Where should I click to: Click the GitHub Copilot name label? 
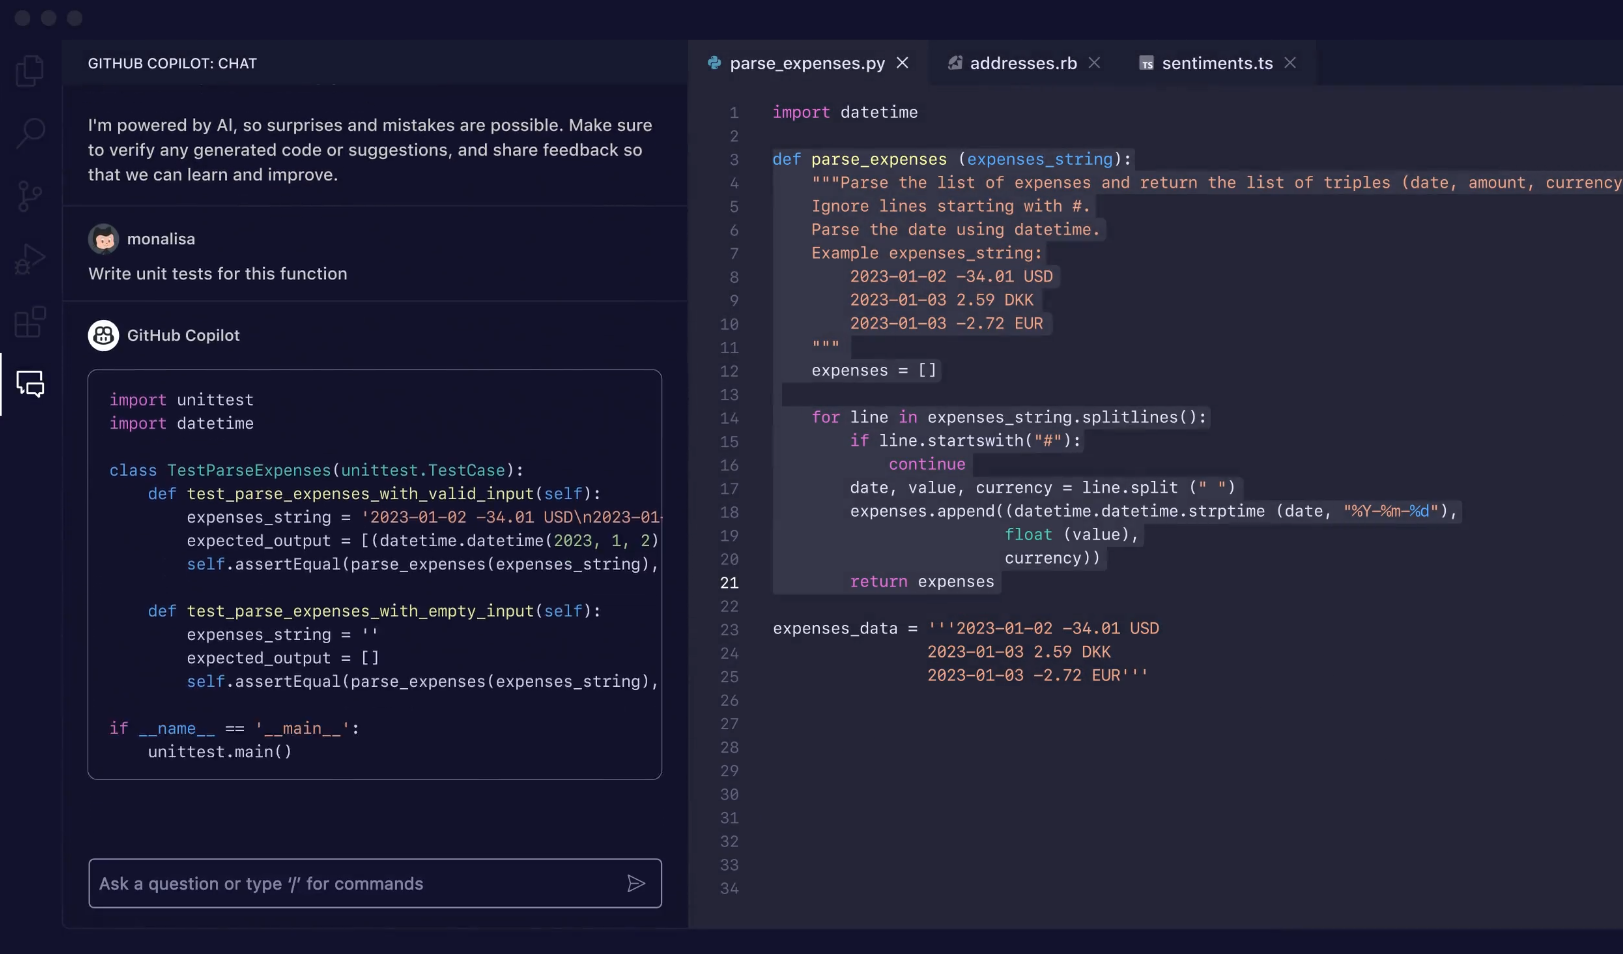point(183,335)
